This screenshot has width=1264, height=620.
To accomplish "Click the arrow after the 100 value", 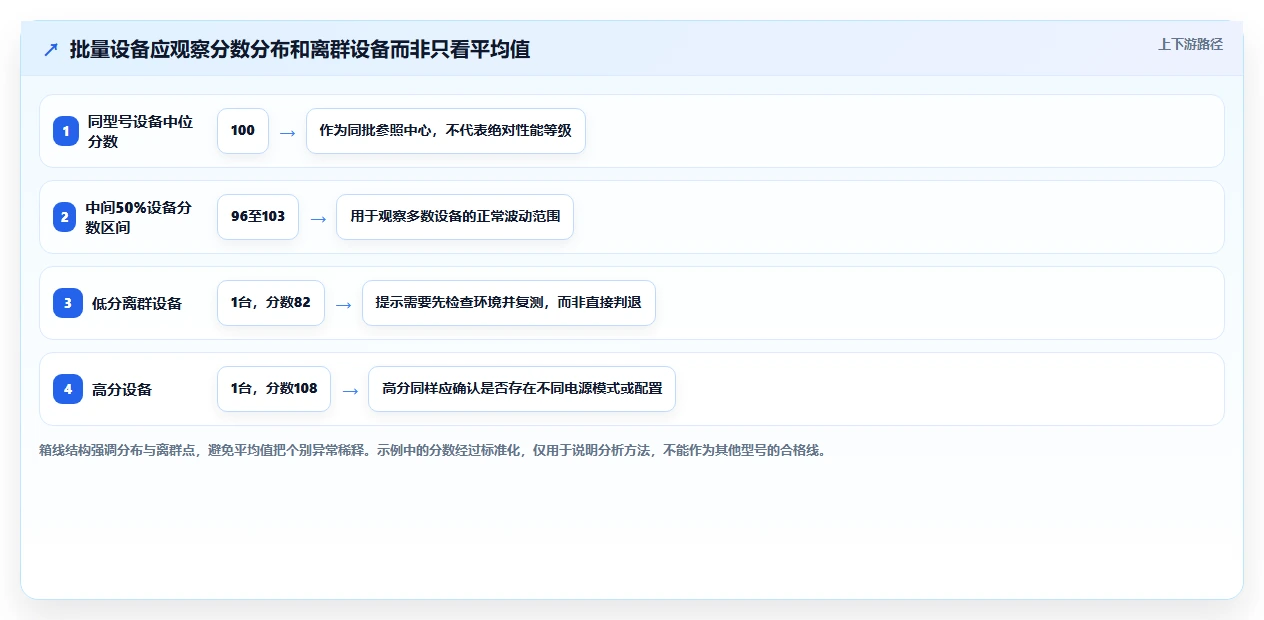I will point(287,132).
